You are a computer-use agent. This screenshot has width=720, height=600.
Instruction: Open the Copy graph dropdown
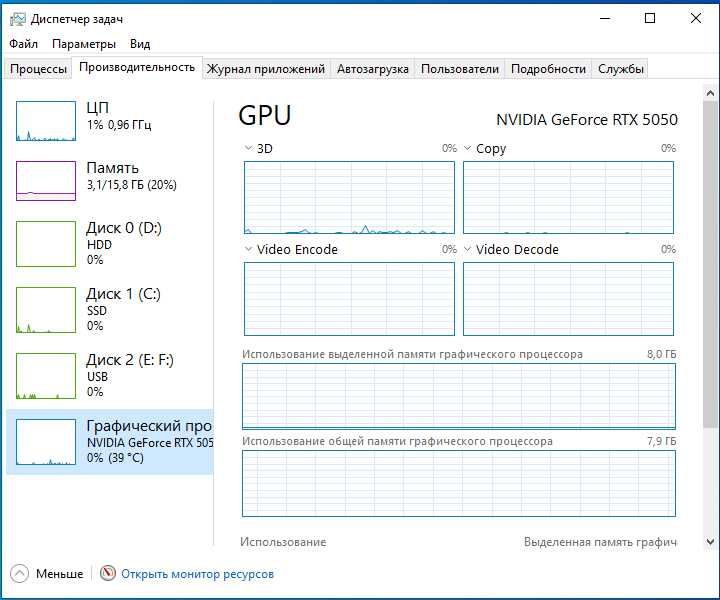coord(468,148)
